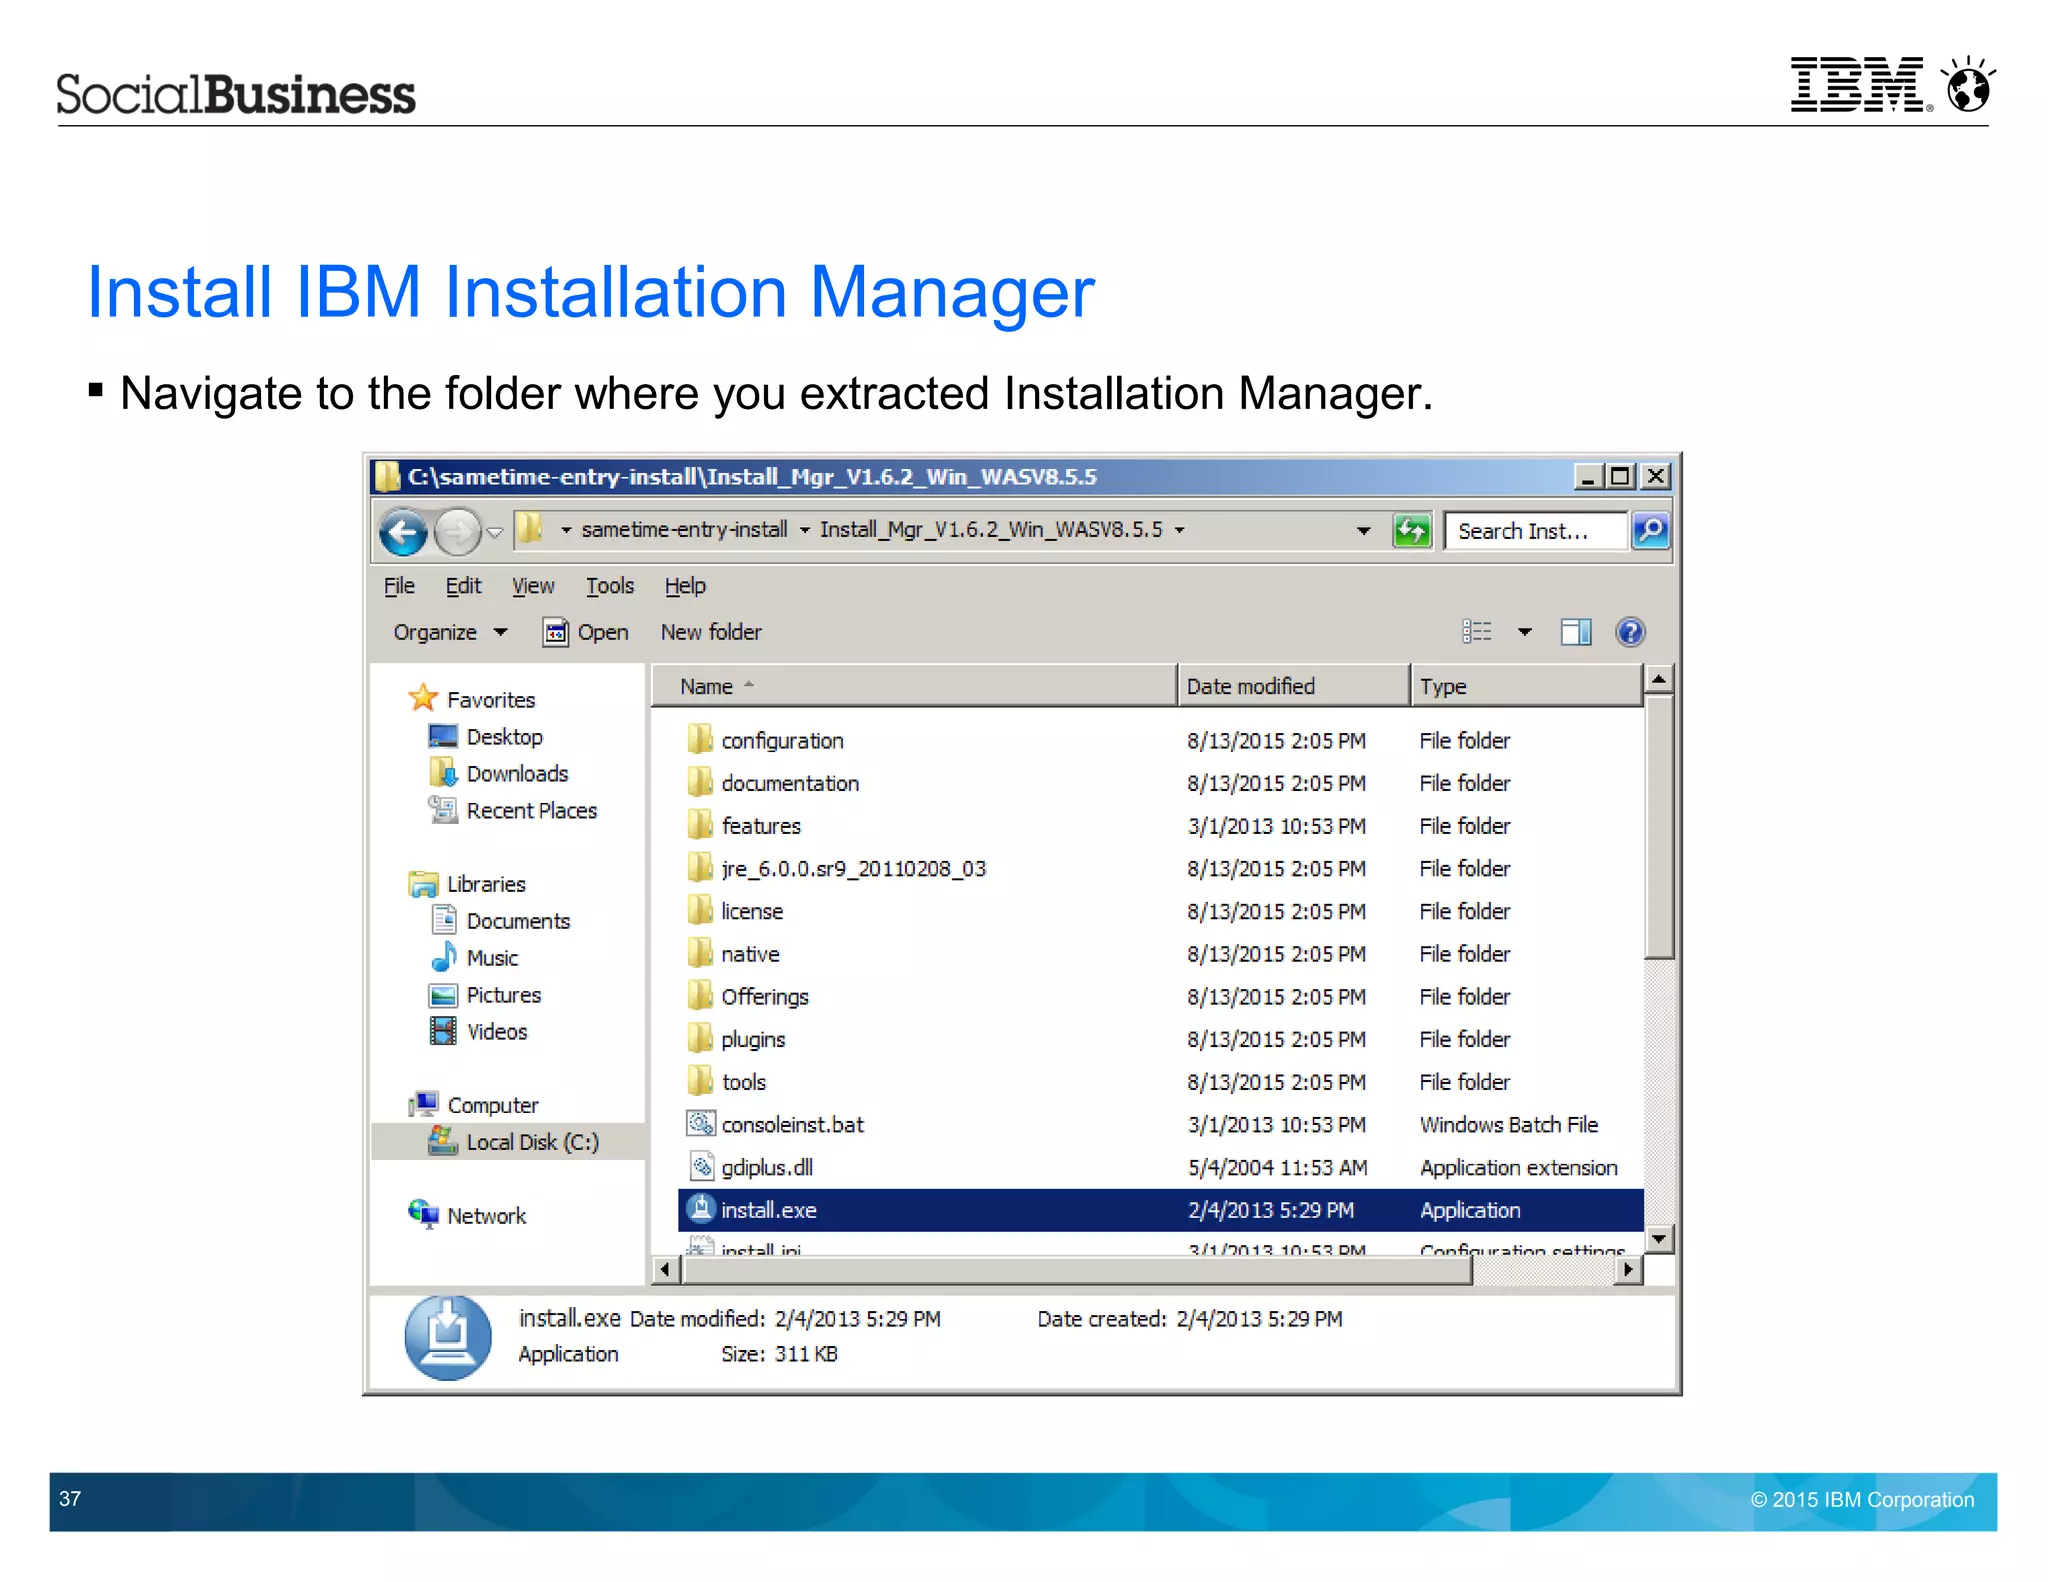The image size is (2048, 1582).
Task: Click the horizontal scrollbar right arrow
Action: point(1628,1269)
